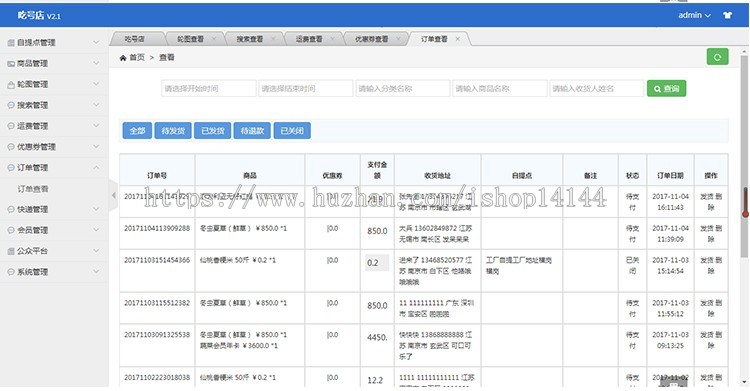Expand 会员管理 with its chevron

tap(96, 230)
